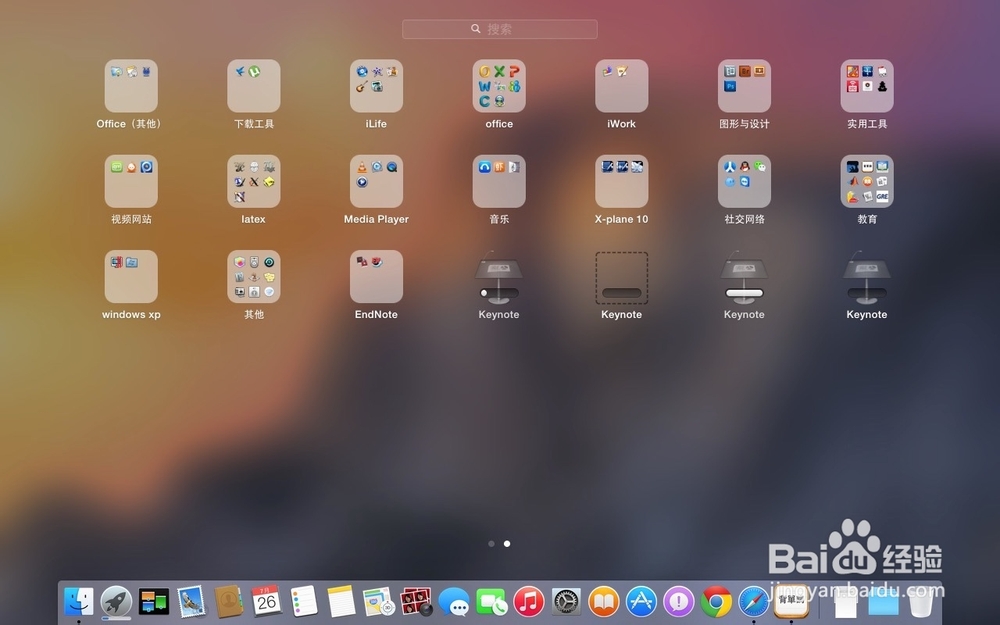Image resolution: width=1000 pixels, height=625 pixels.
Task: Open the 音乐 folder
Action: point(498,180)
